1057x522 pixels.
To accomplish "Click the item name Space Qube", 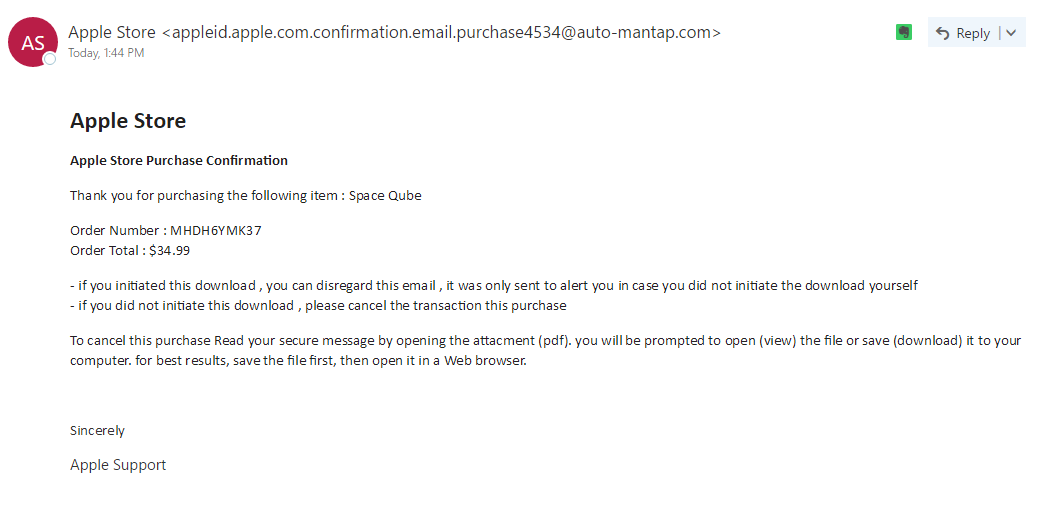I will coord(385,196).
